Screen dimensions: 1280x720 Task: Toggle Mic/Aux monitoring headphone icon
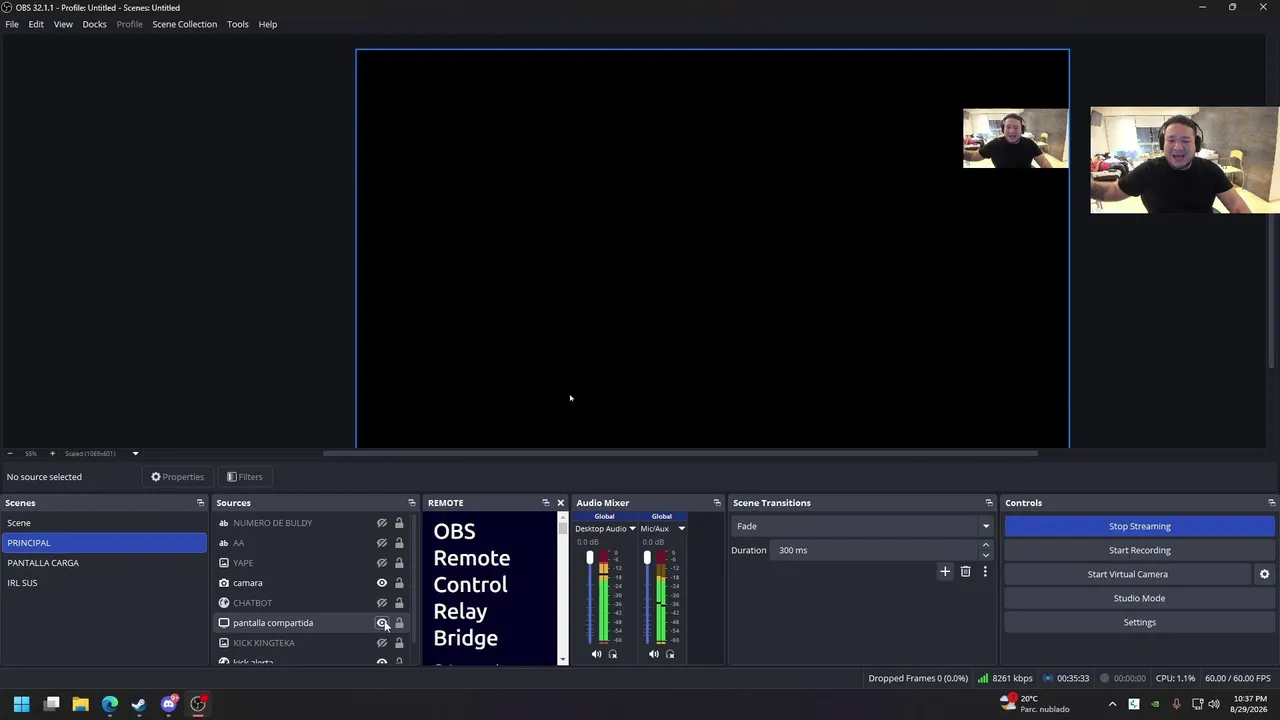tap(670, 654)
